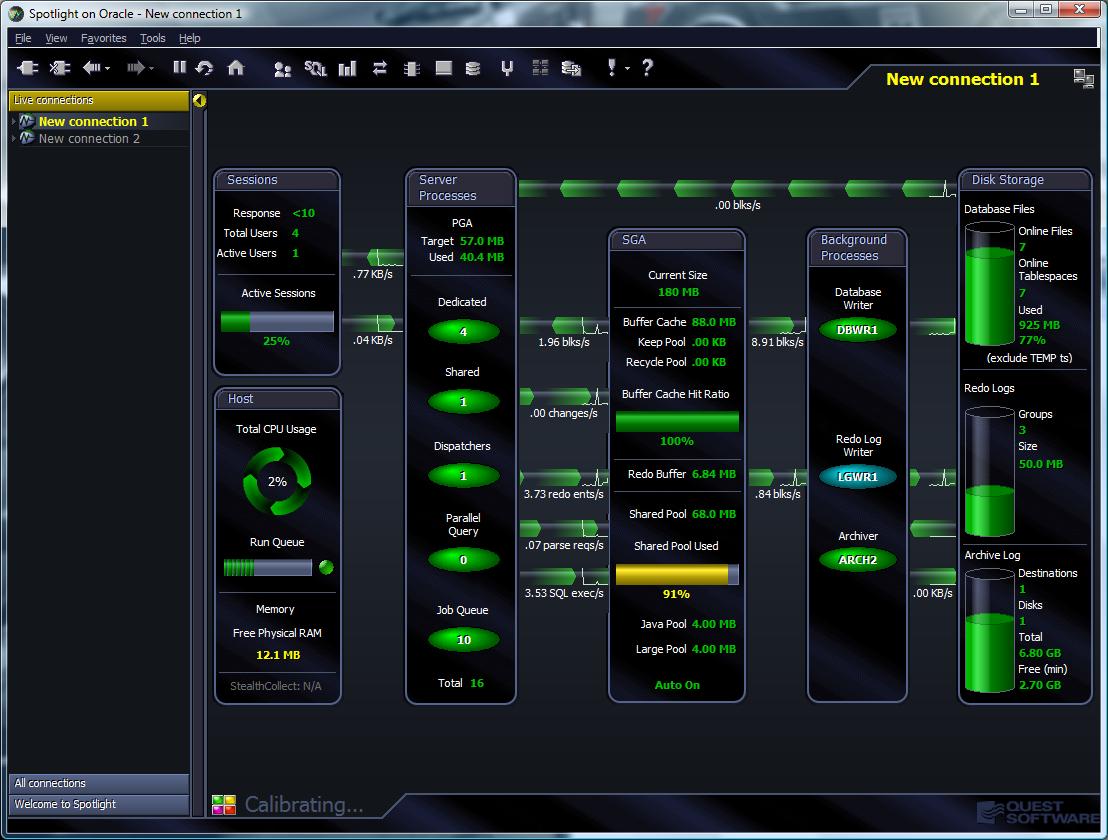Image resolution: width=1108 pixels, height=840 pixels.
Task: Click the Active Sessions 25% bar
Action: coord(277,321)
